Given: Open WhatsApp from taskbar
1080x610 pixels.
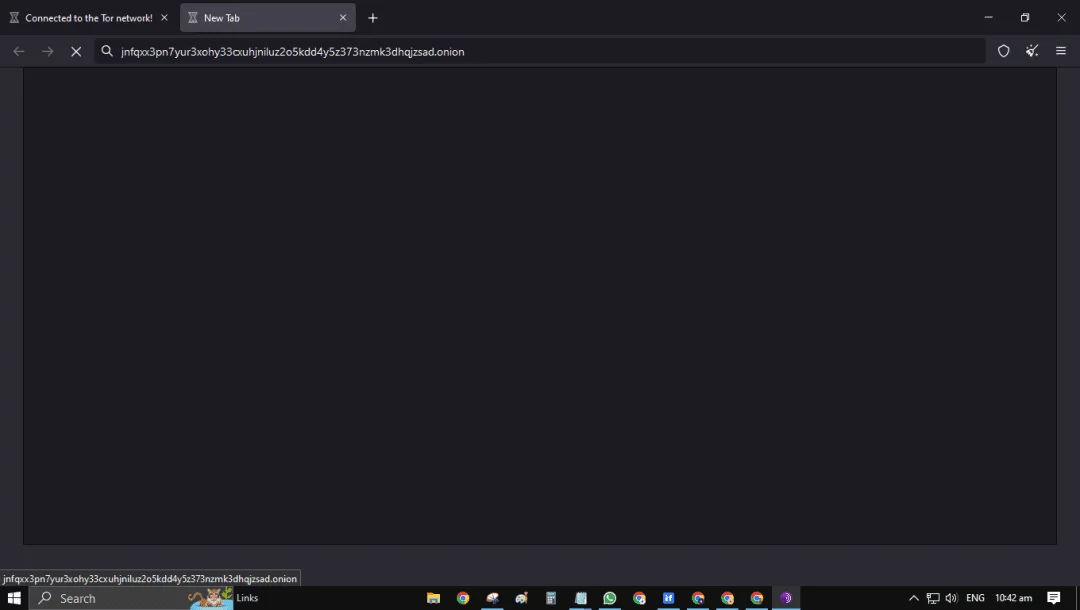Looking at the screenshot, I should pyautogui.click(x=610, y=598).
